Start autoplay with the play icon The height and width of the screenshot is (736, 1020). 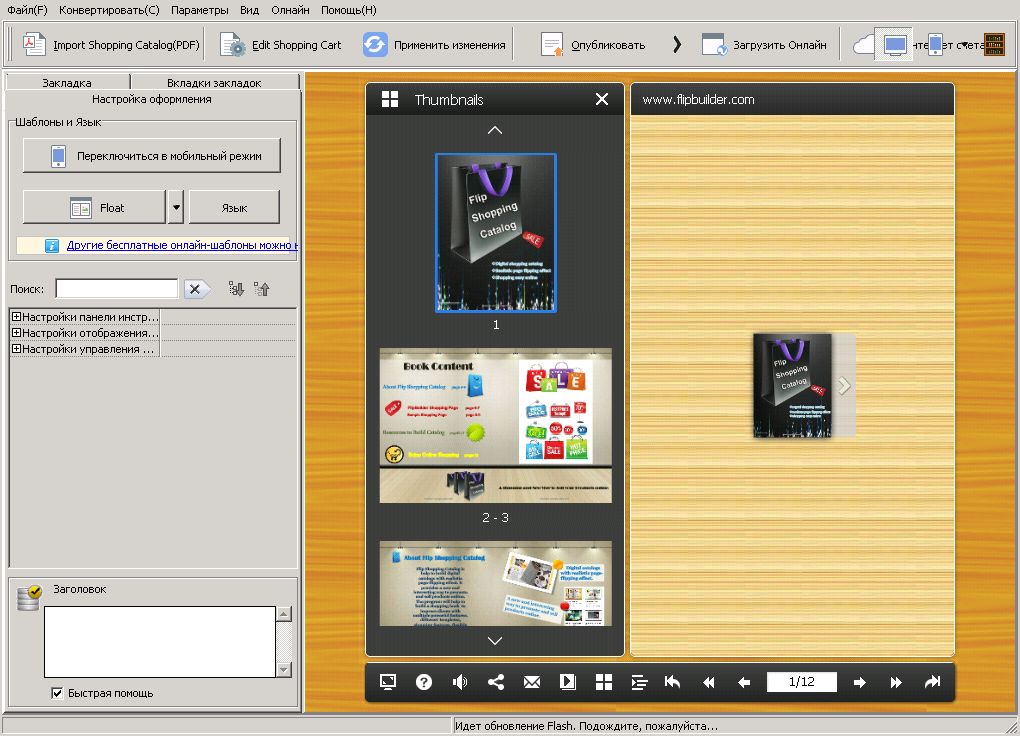568,682
